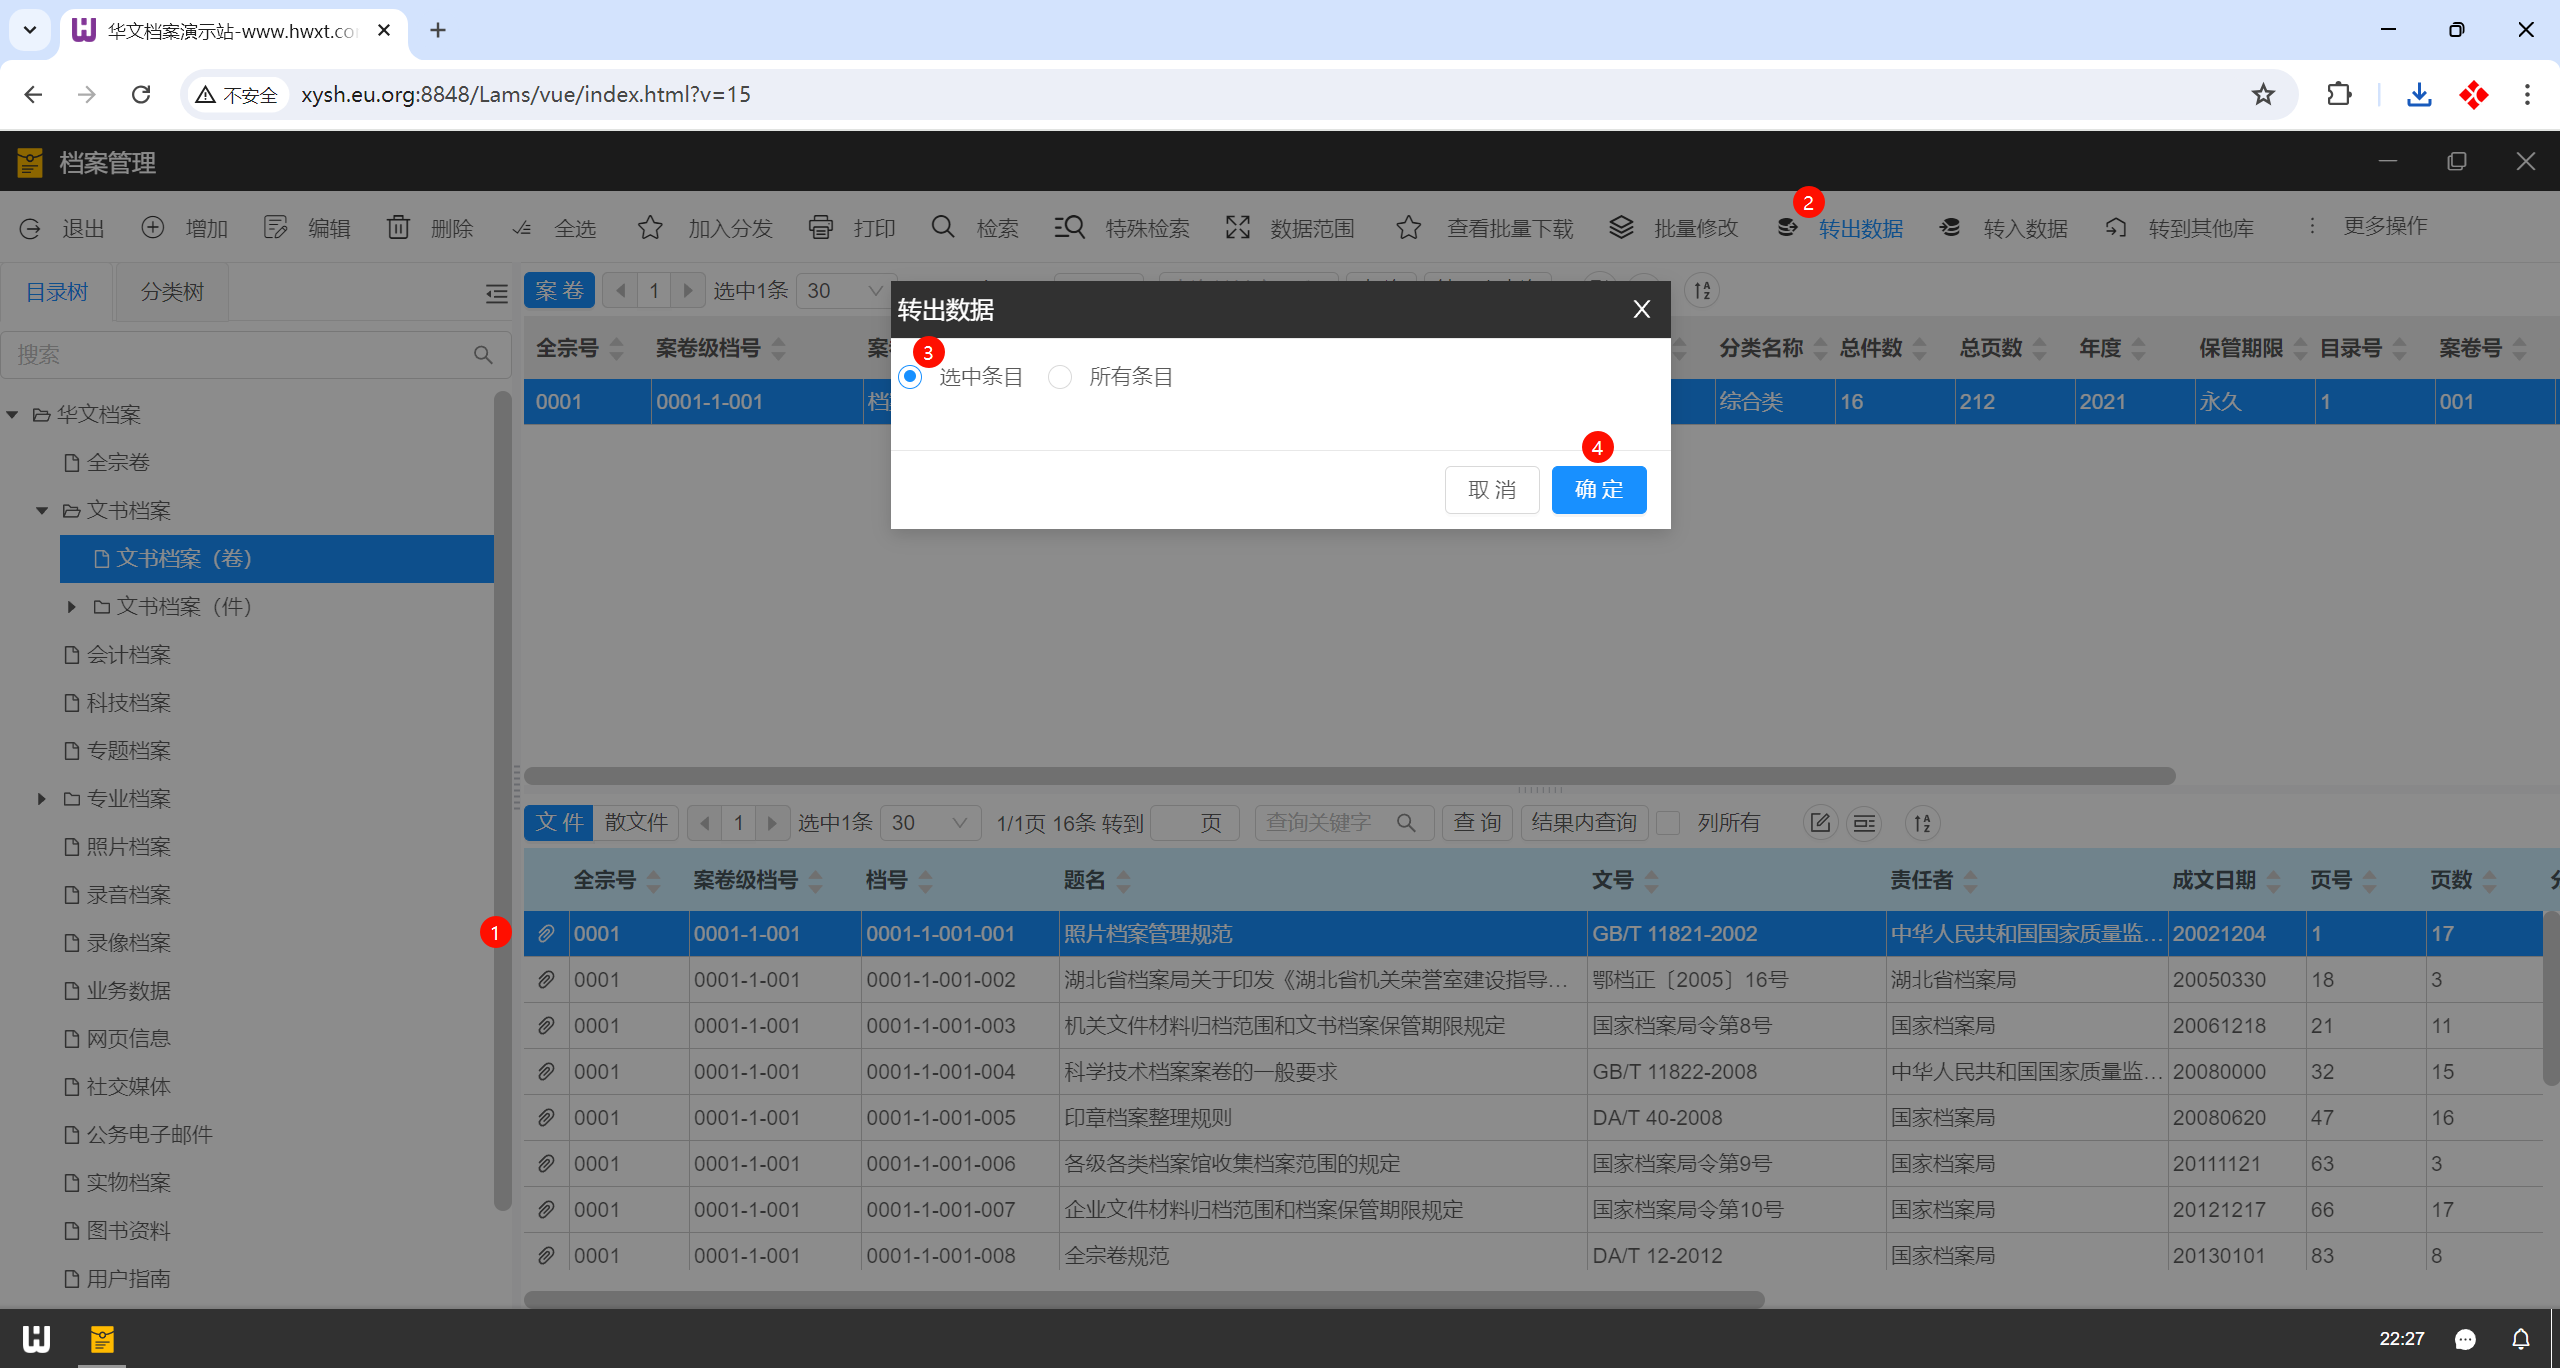Screen dimensions: 2560x1368
Task: Click the 批量修改 layers icon
Action: [x=1621, y=228]
